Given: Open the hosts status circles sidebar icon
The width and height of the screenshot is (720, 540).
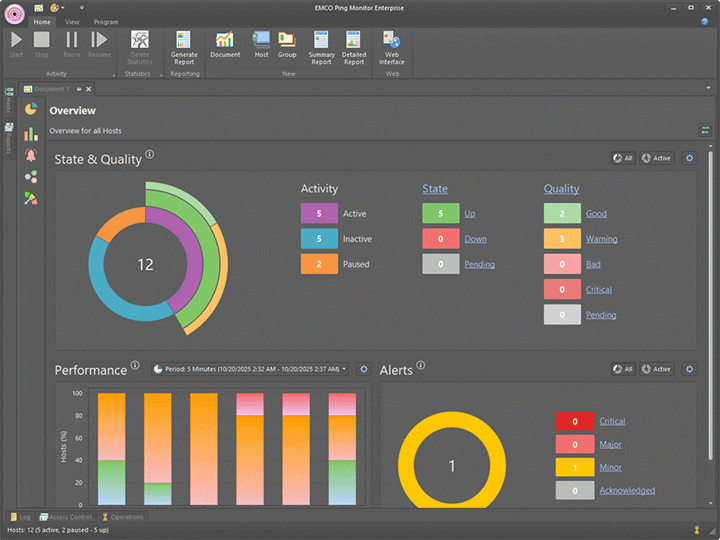Looking at the screenshot, I should tap(31, 177).
